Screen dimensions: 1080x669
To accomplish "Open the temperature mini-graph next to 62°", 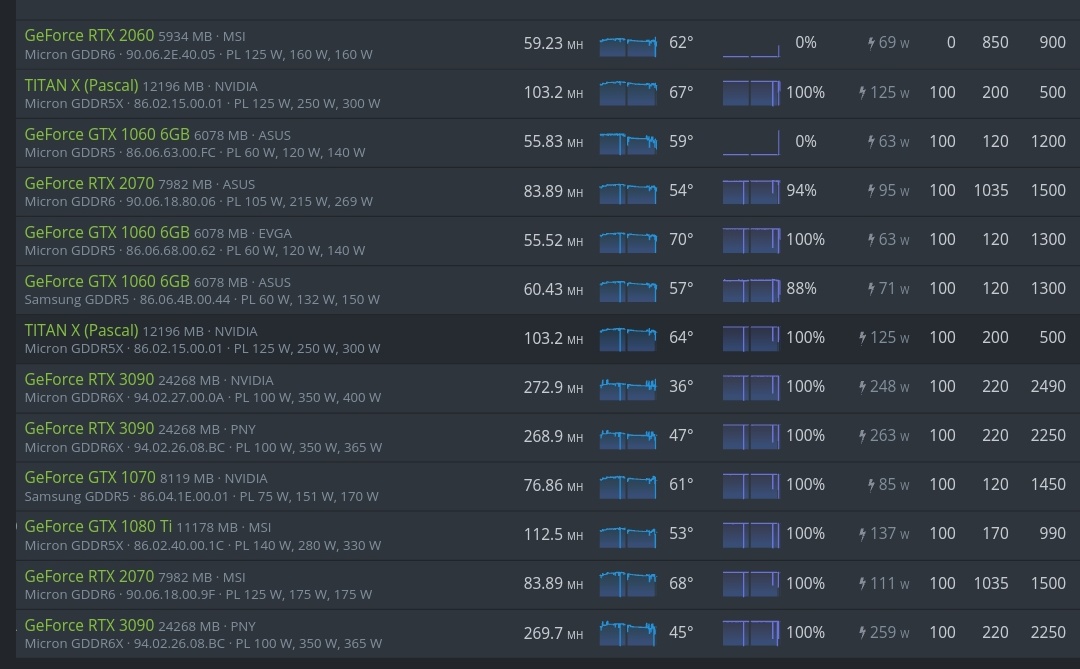I will click(628, 44).
